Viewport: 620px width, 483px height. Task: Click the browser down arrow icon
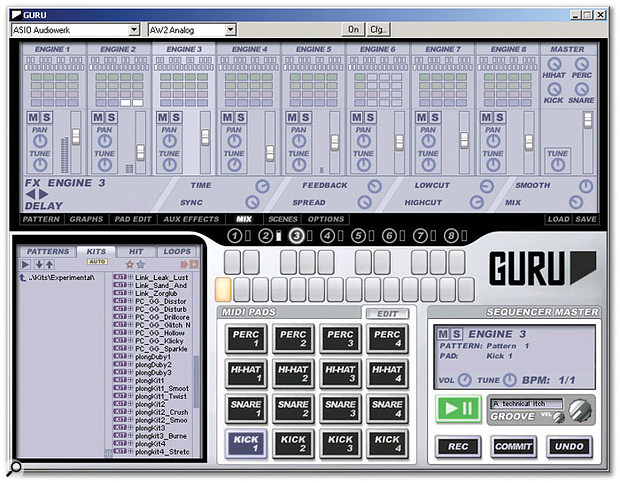coord(39,264)
